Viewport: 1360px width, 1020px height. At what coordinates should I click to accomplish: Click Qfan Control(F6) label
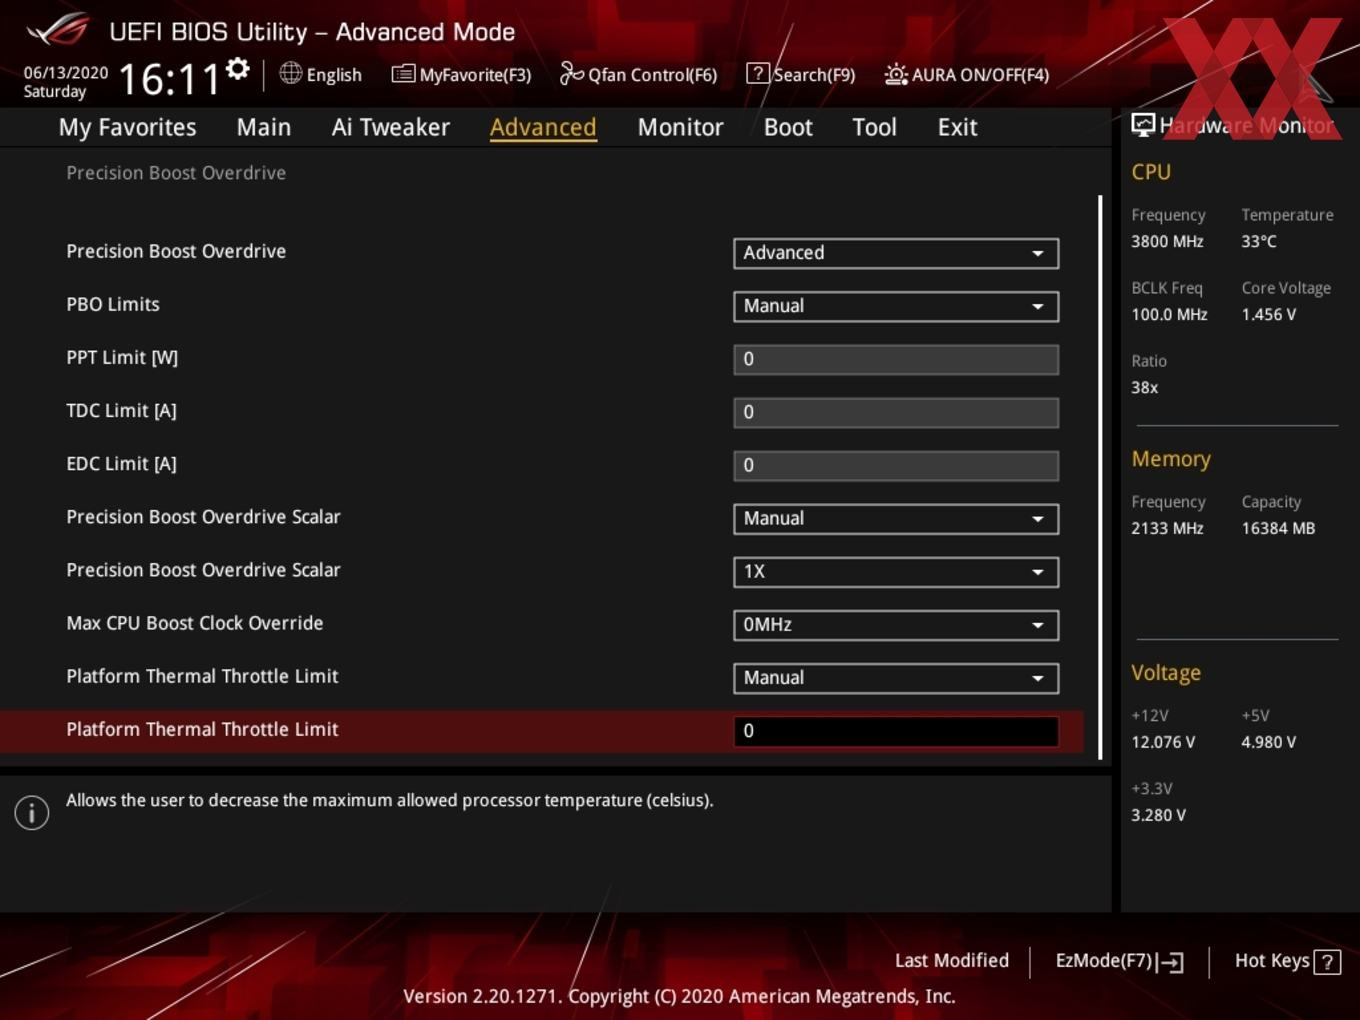652,75
